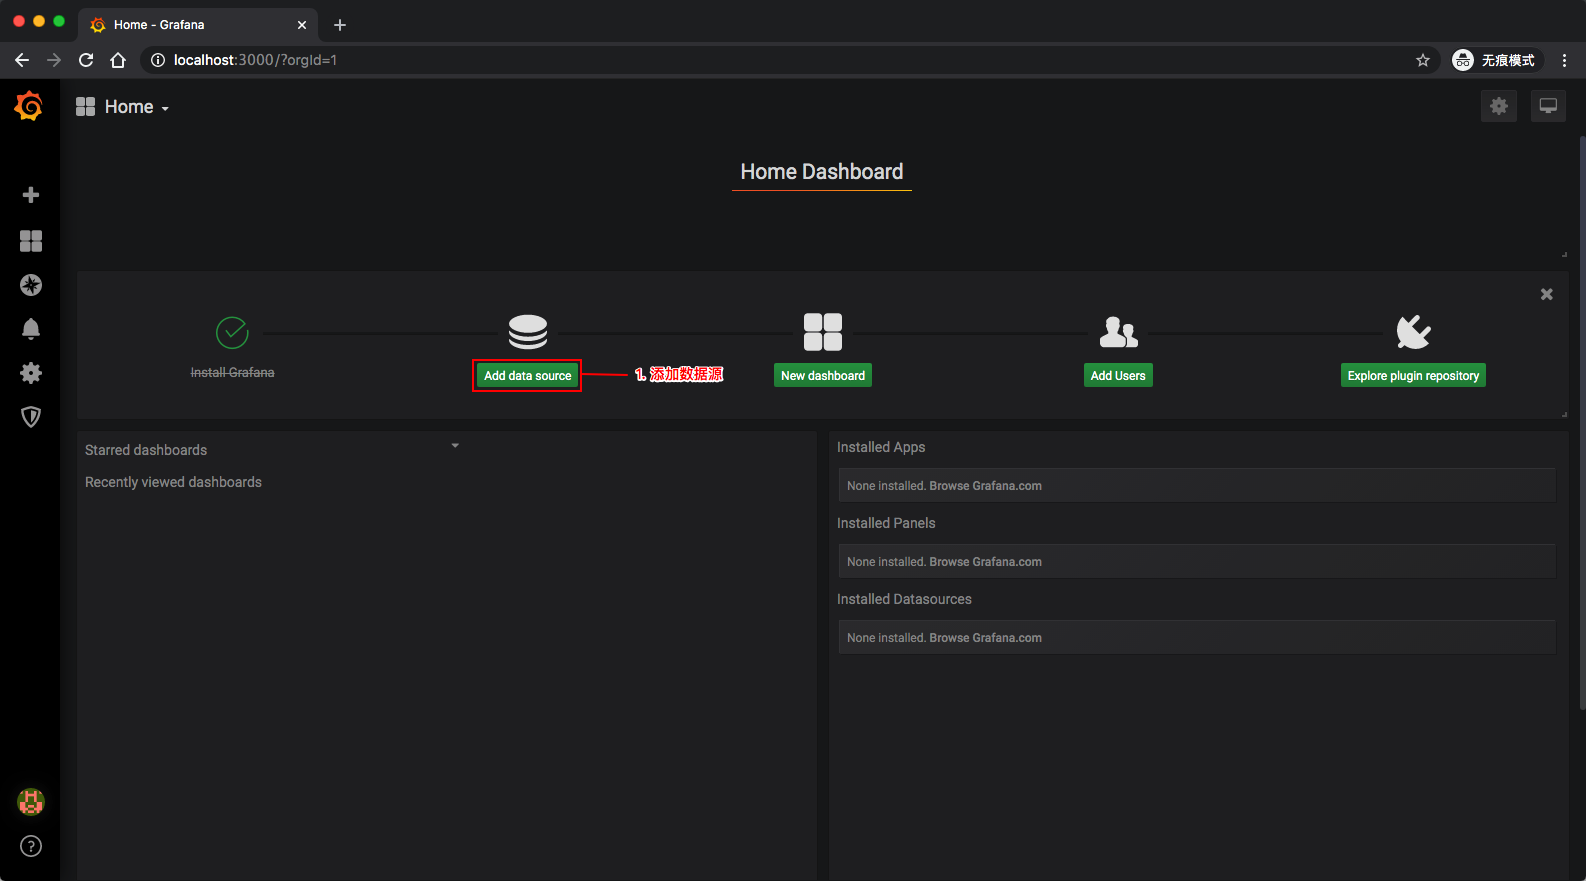Open the Alerting bell icon
Screen dimensions: 1586x881
pyautogui.click(x=31, y=329)
